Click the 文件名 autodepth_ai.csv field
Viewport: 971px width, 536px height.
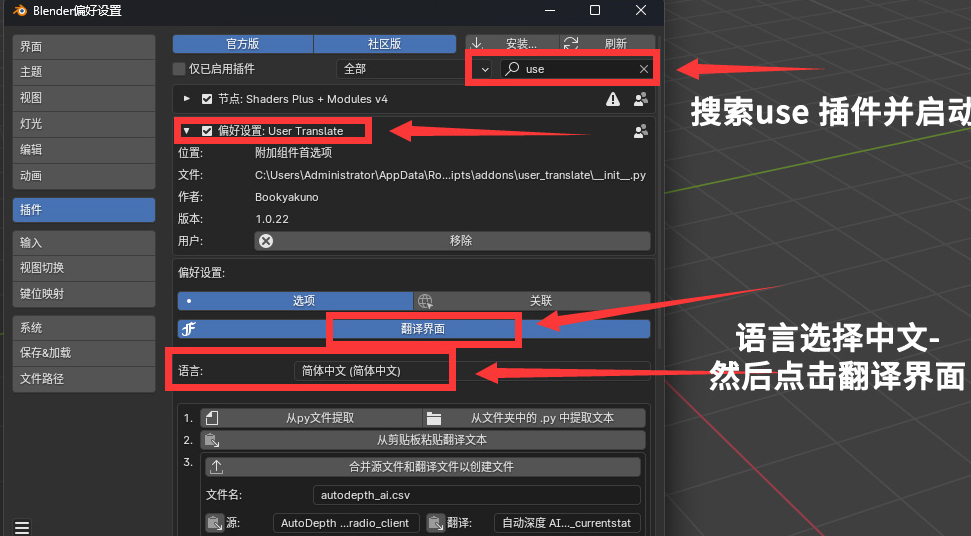476,495
